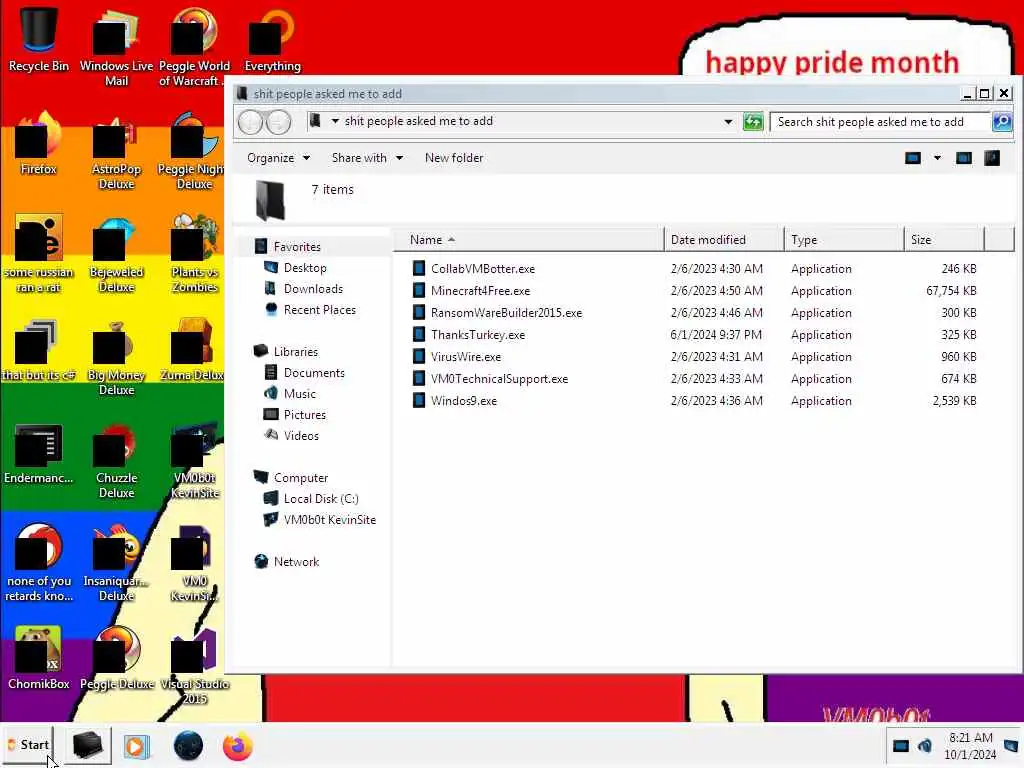This screenshot has height=768, width=1024.
Task: Click Firefox icon in the taskbar
Action: pos(238,746)
